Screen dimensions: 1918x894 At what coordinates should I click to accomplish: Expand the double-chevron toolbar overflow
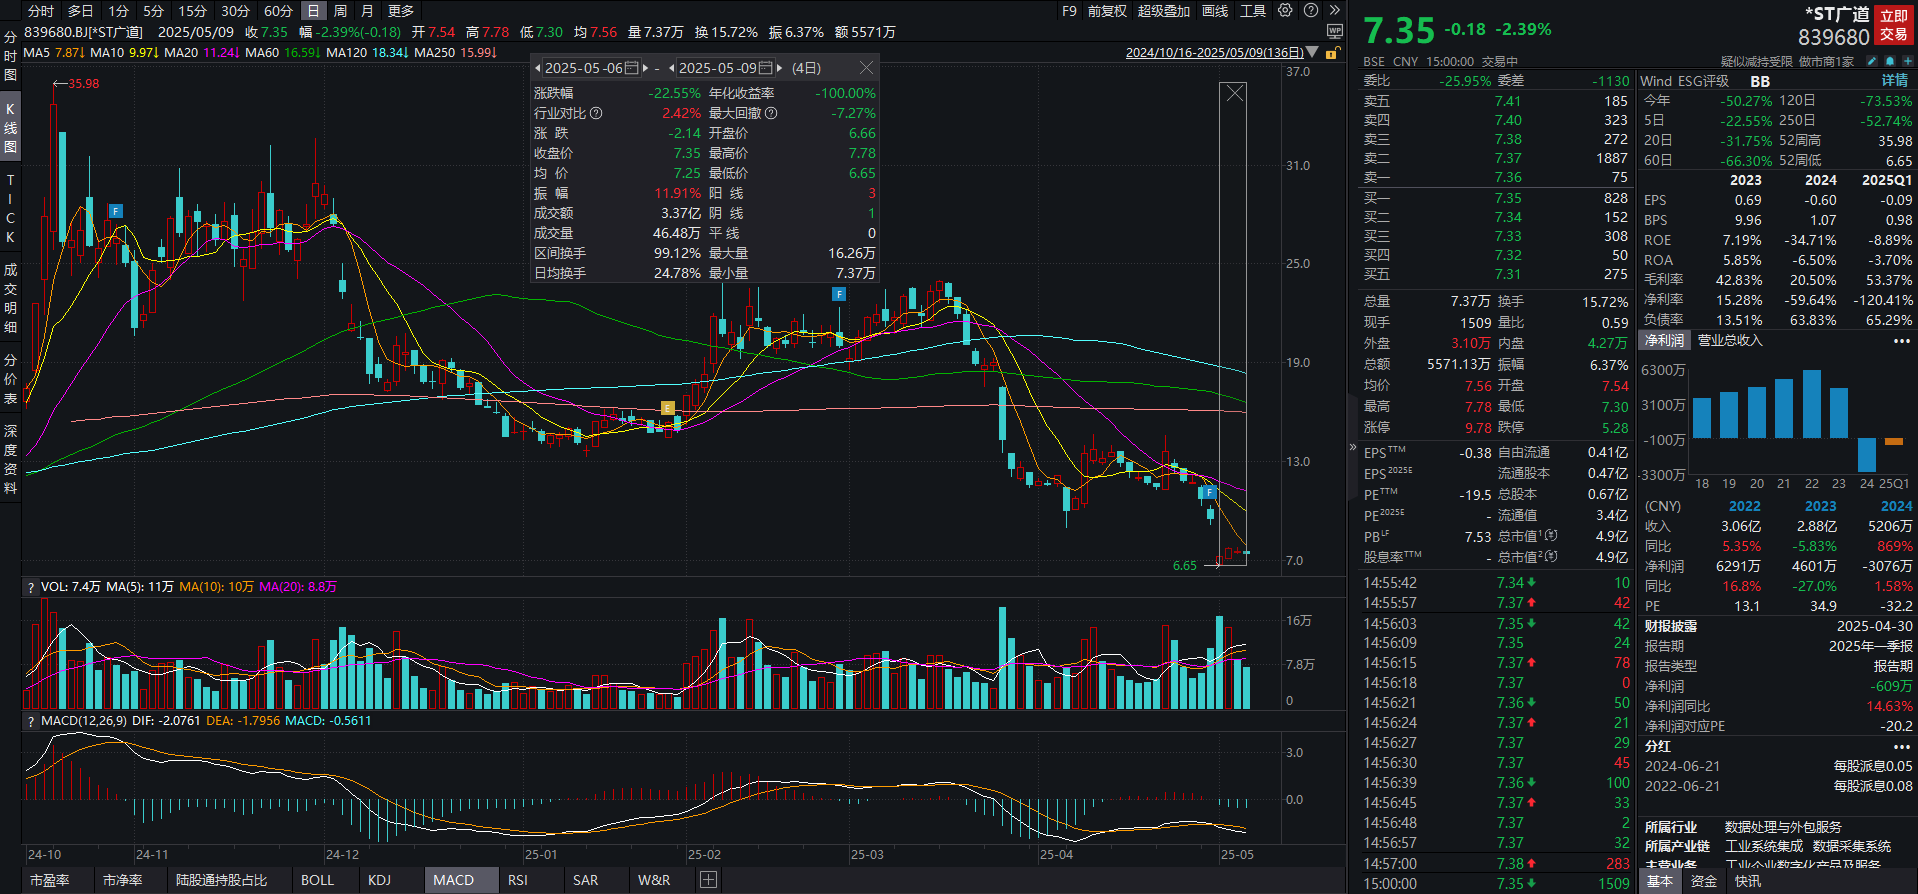(x=1334, y=11)
